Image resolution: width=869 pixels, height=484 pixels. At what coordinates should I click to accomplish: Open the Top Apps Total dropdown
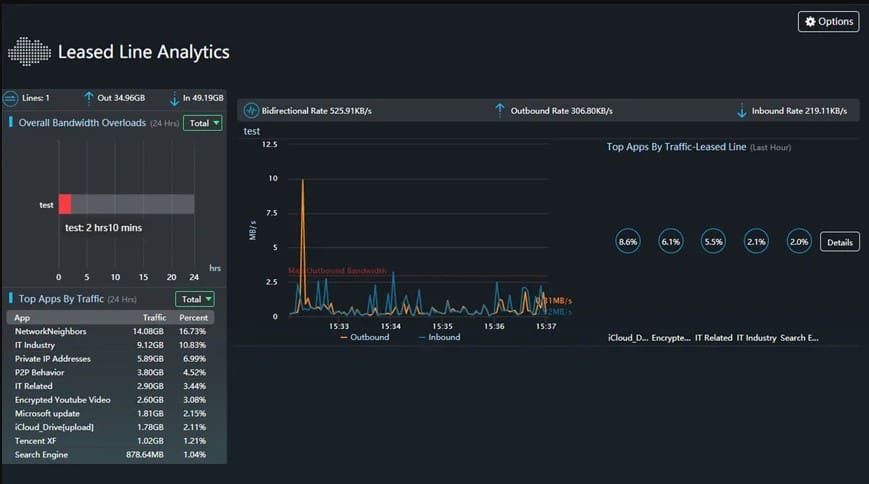click(194, 299)
